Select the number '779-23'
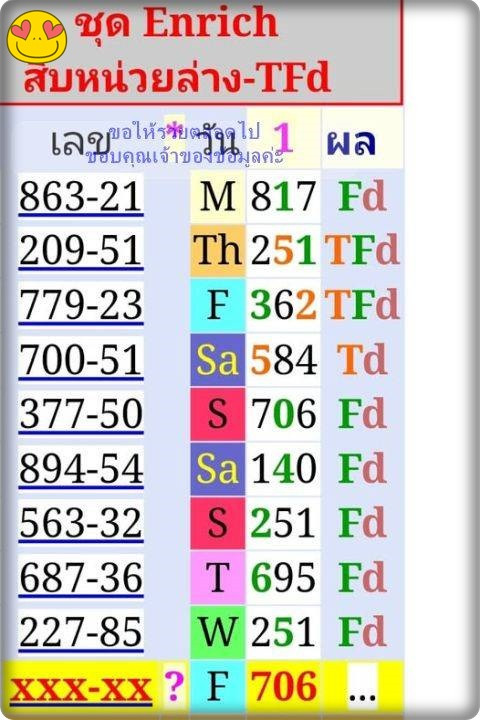 (x=81, y=305)
